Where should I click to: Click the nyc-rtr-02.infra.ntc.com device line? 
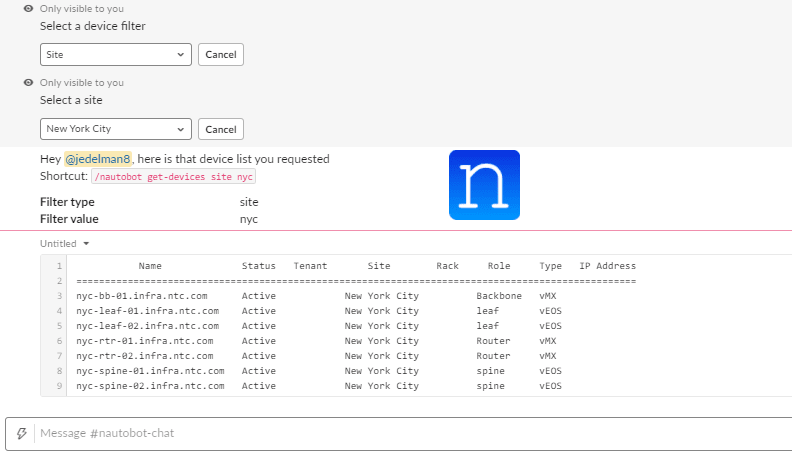pyautogui.click(x=316, y=356)
